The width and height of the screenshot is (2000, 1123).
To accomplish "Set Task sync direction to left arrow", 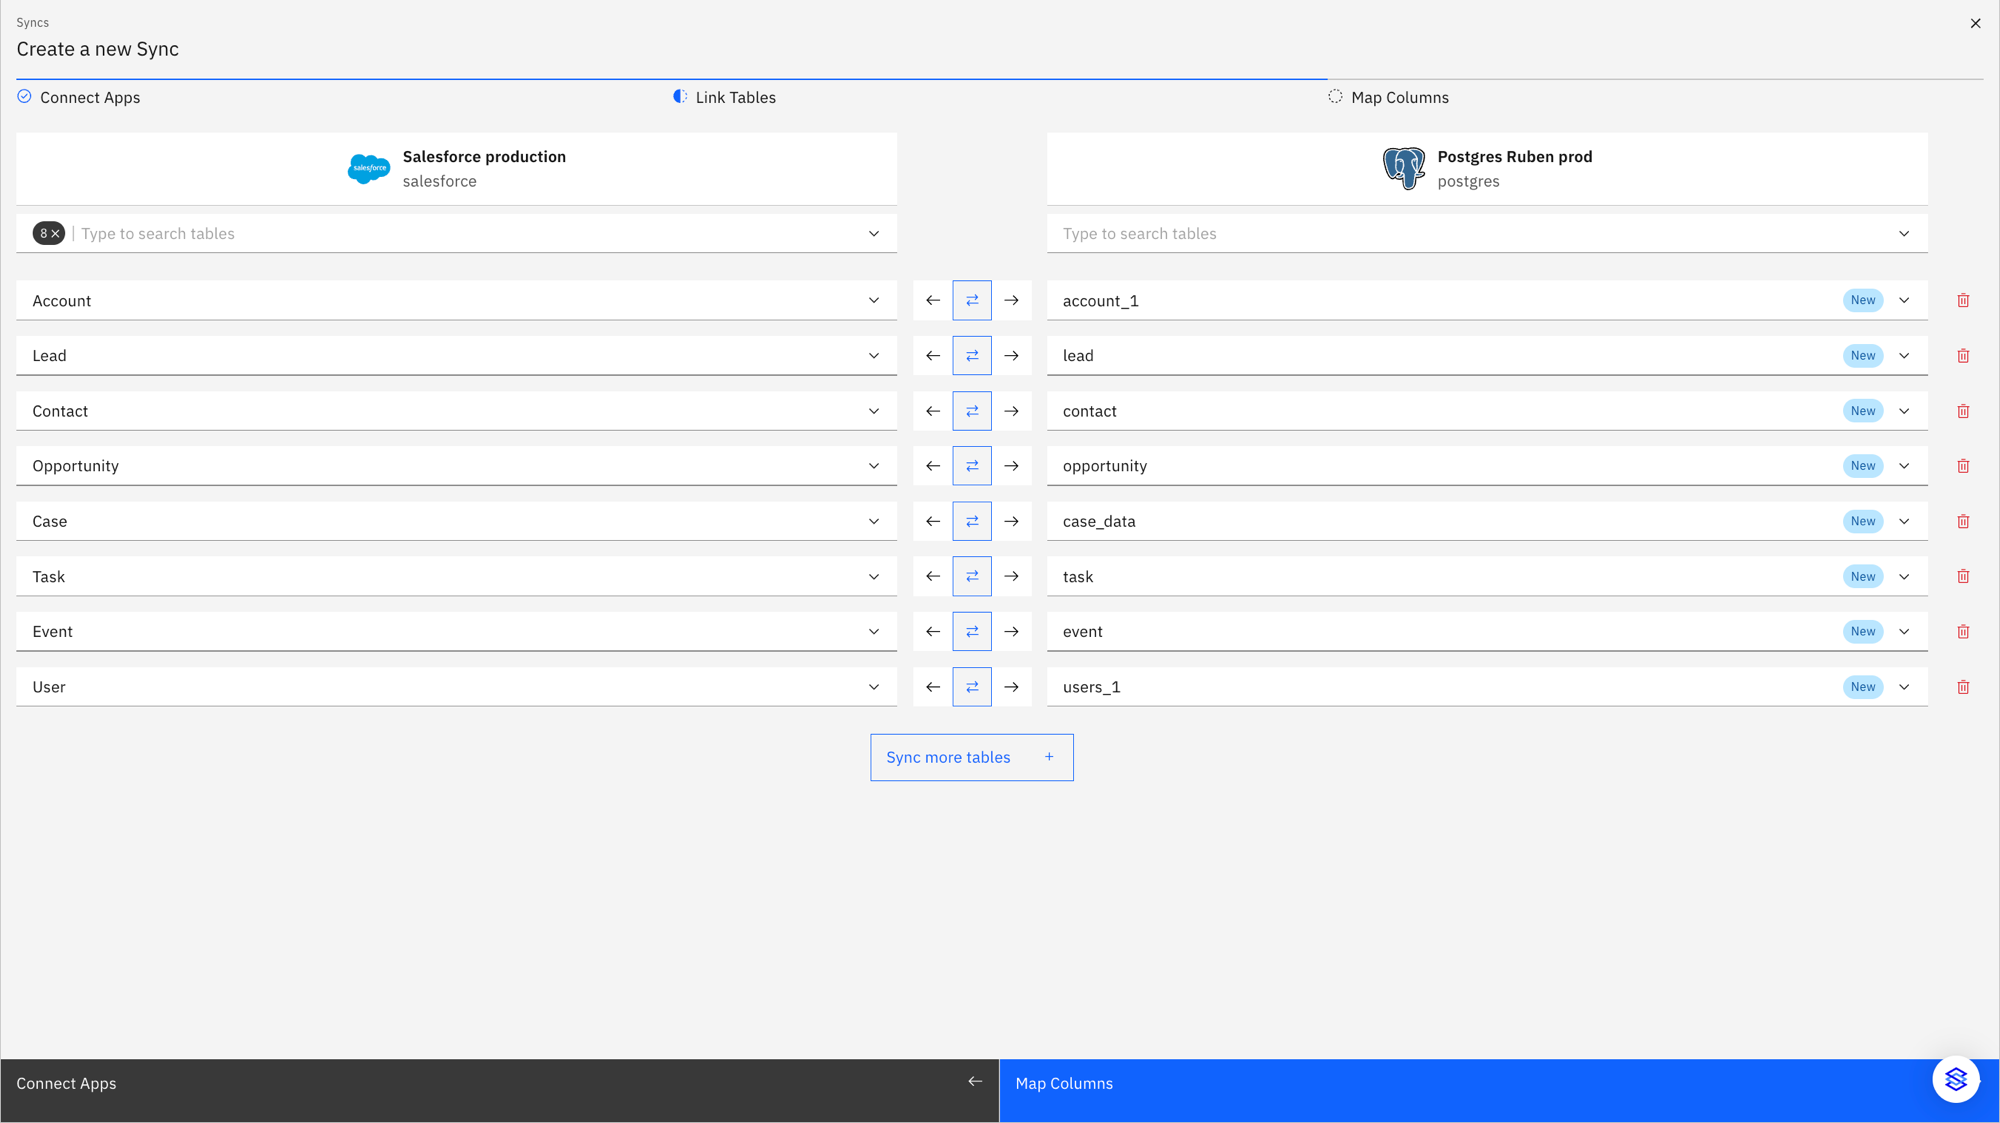I will click(x=933, y=577).
